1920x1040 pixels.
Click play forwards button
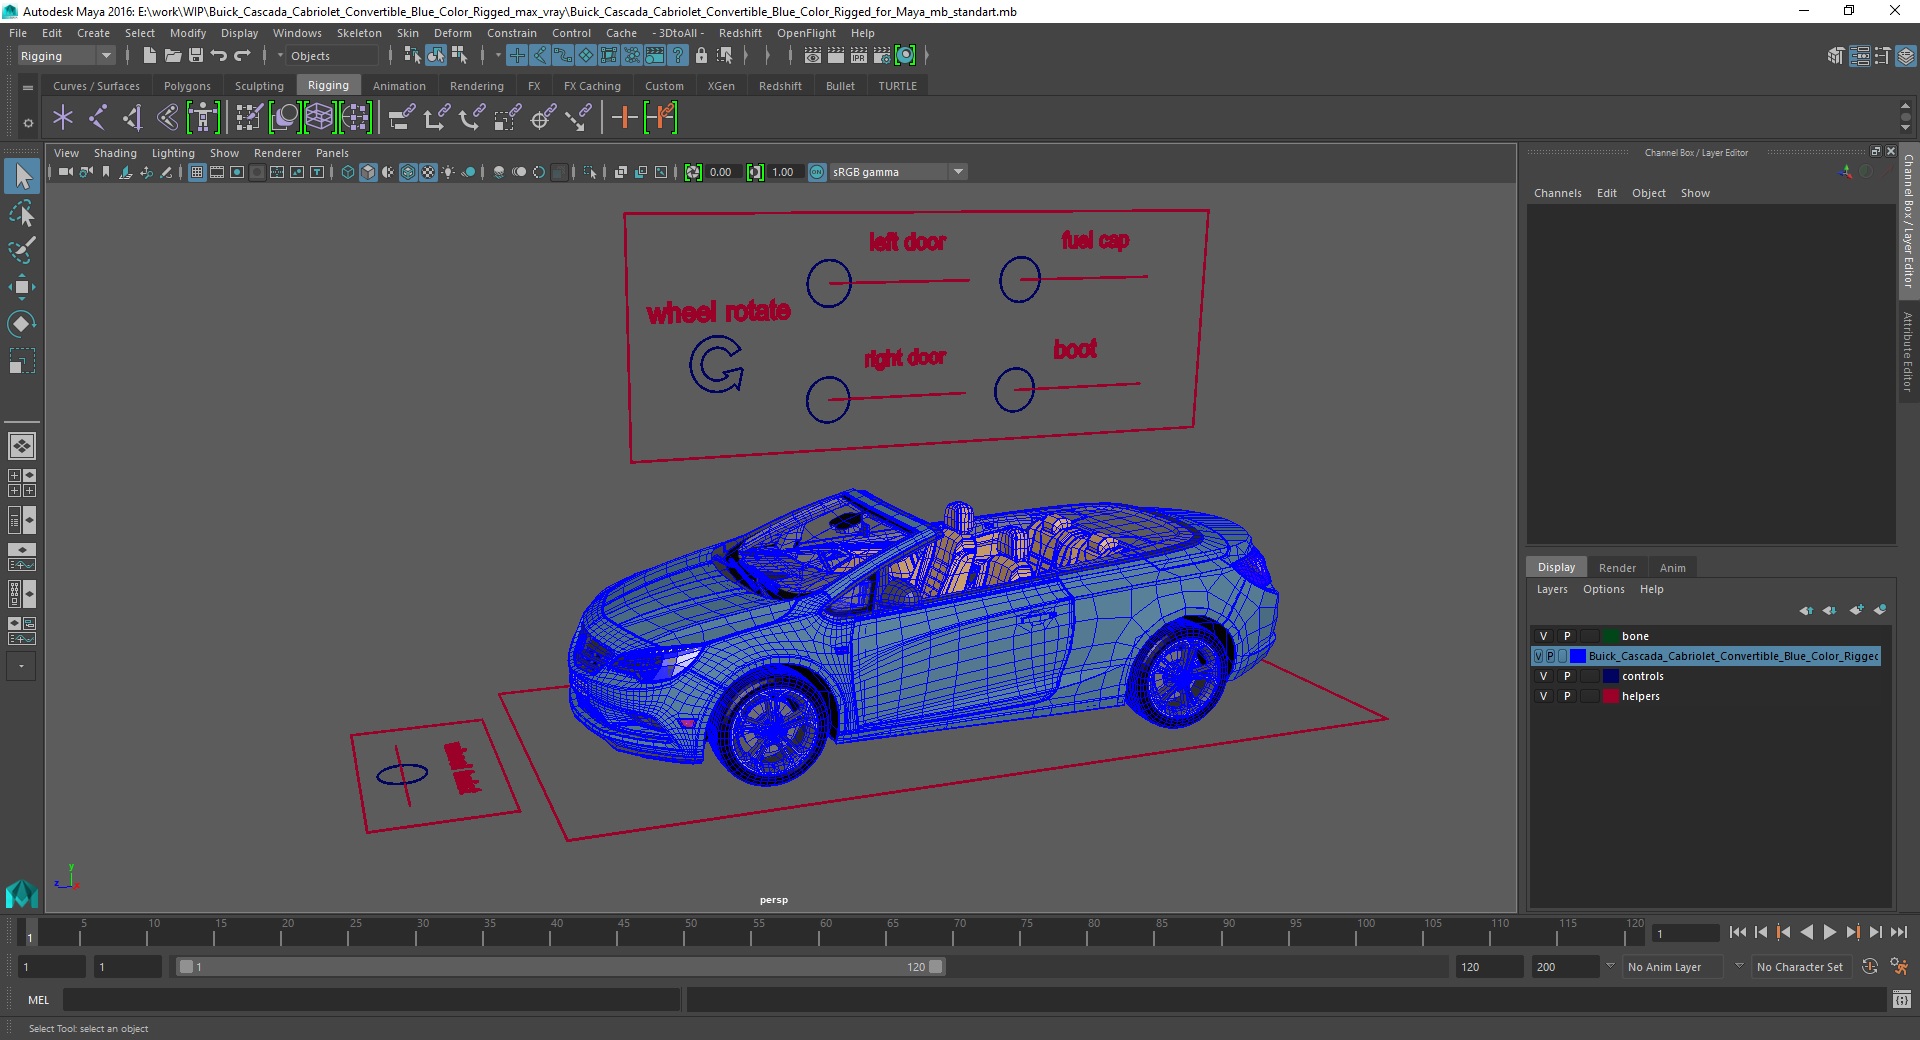[x=1829, y=932]
